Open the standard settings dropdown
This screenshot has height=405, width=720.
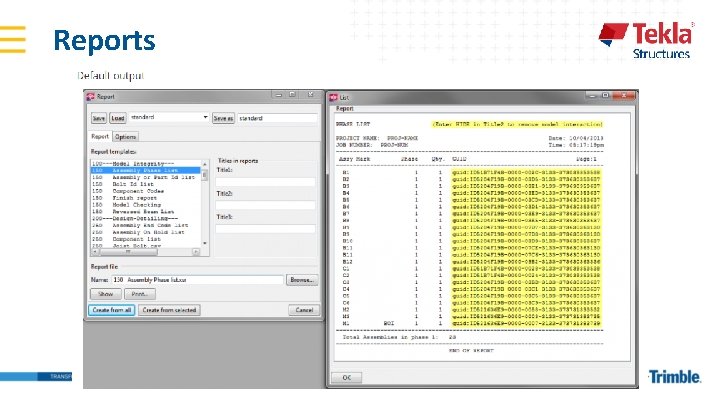205,118
